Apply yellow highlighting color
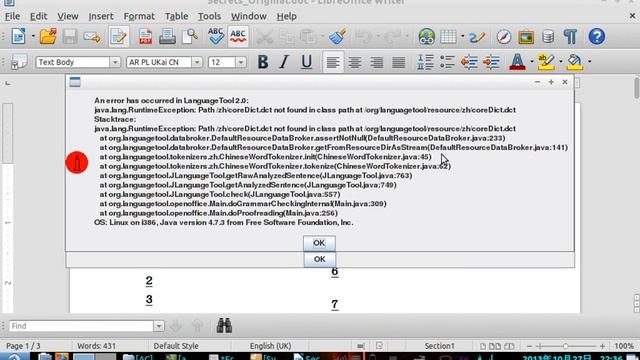This screenshot has height=360, width=640. [546, 62]
